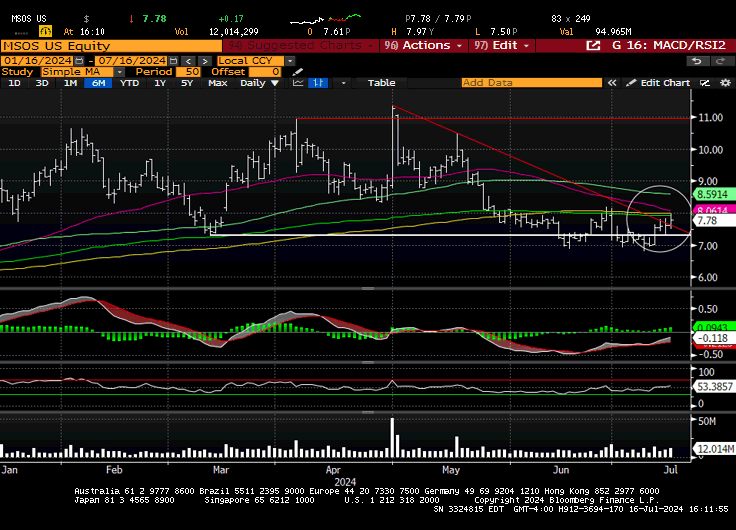Expand the Simple MA study dropdown

(120, 72)
